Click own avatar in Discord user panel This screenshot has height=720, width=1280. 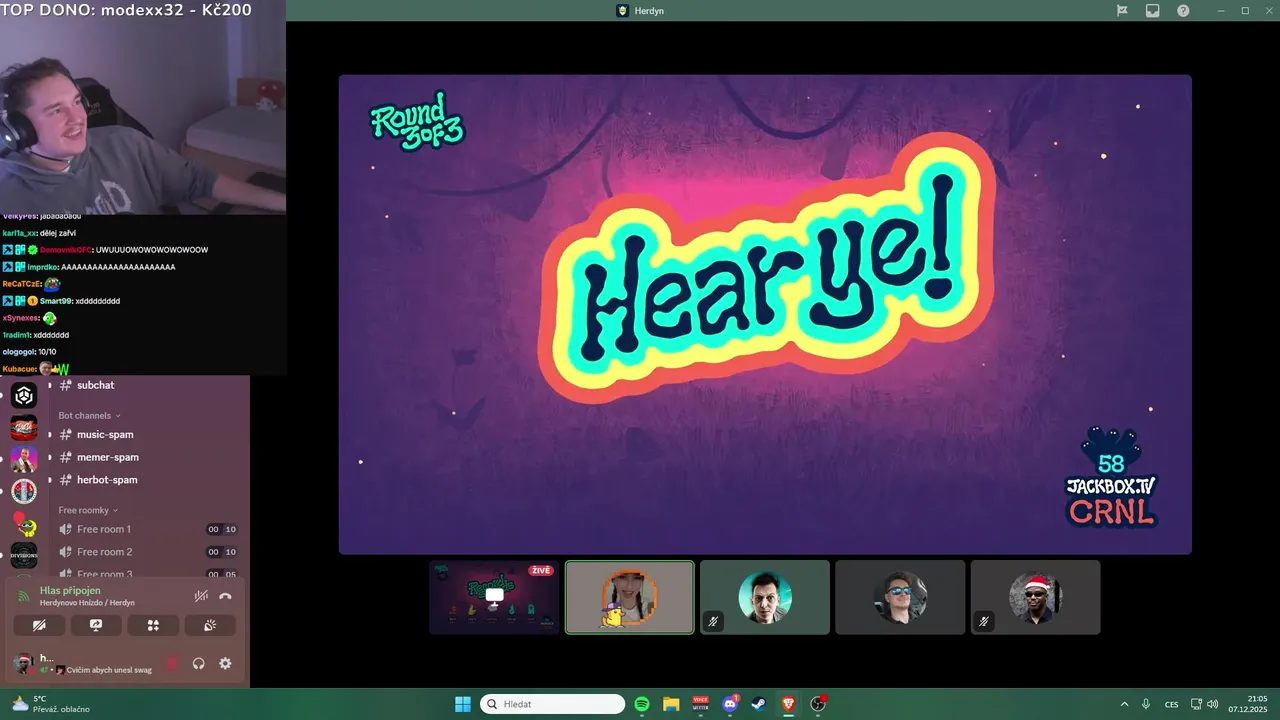(x=24, y=663)
